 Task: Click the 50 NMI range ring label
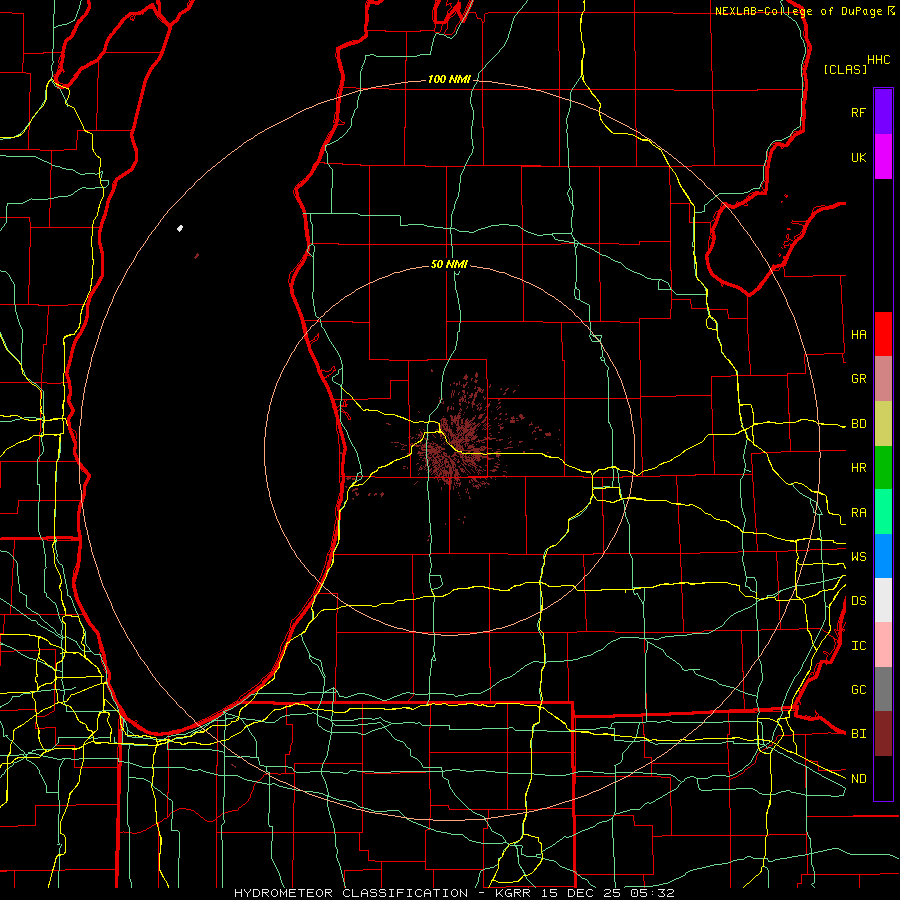[x=449, y=264]
